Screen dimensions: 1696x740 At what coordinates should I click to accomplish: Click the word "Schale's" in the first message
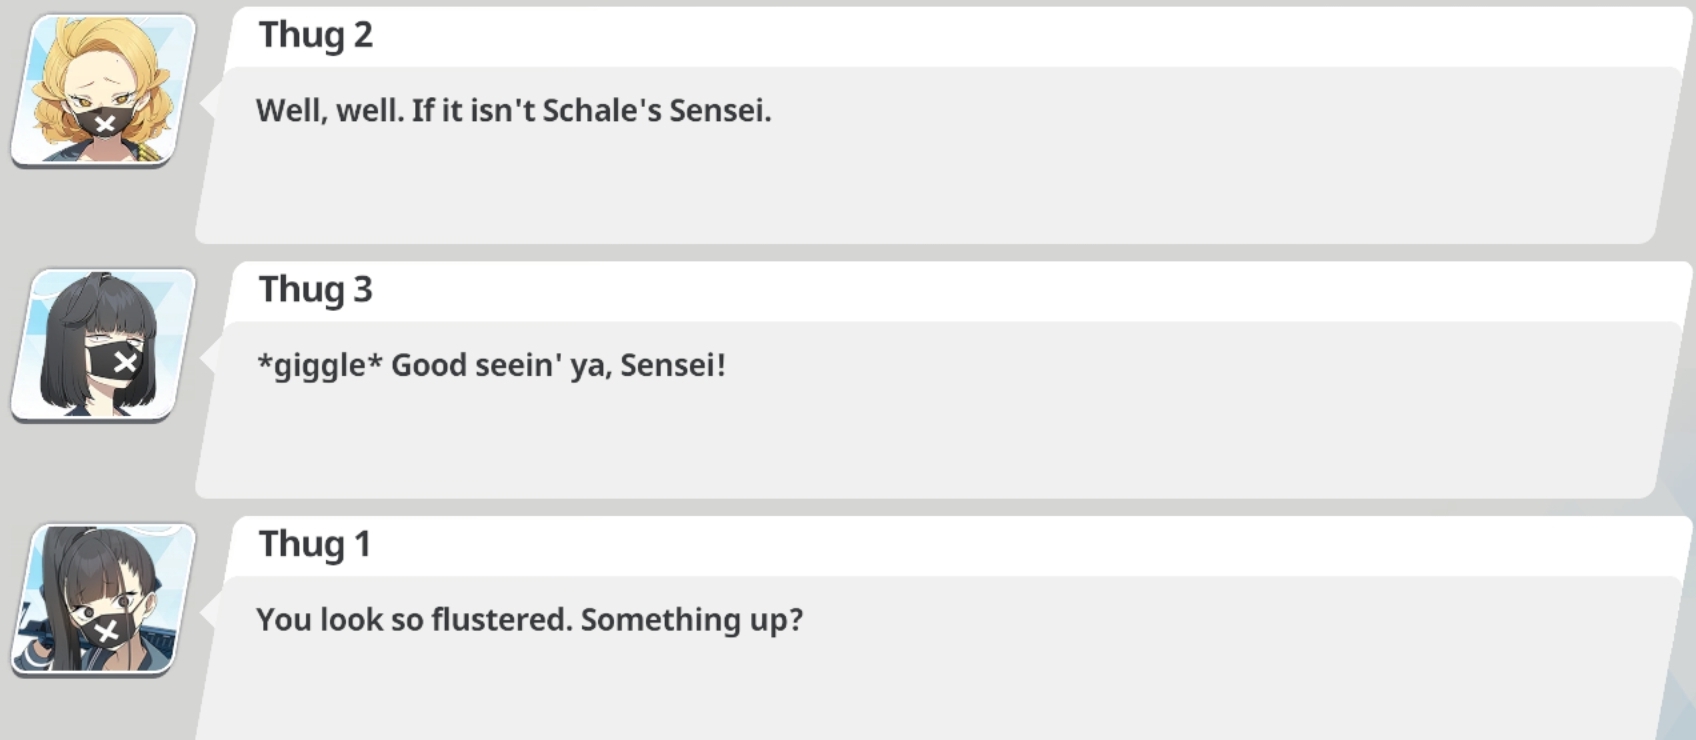click(x=601, y=110)
